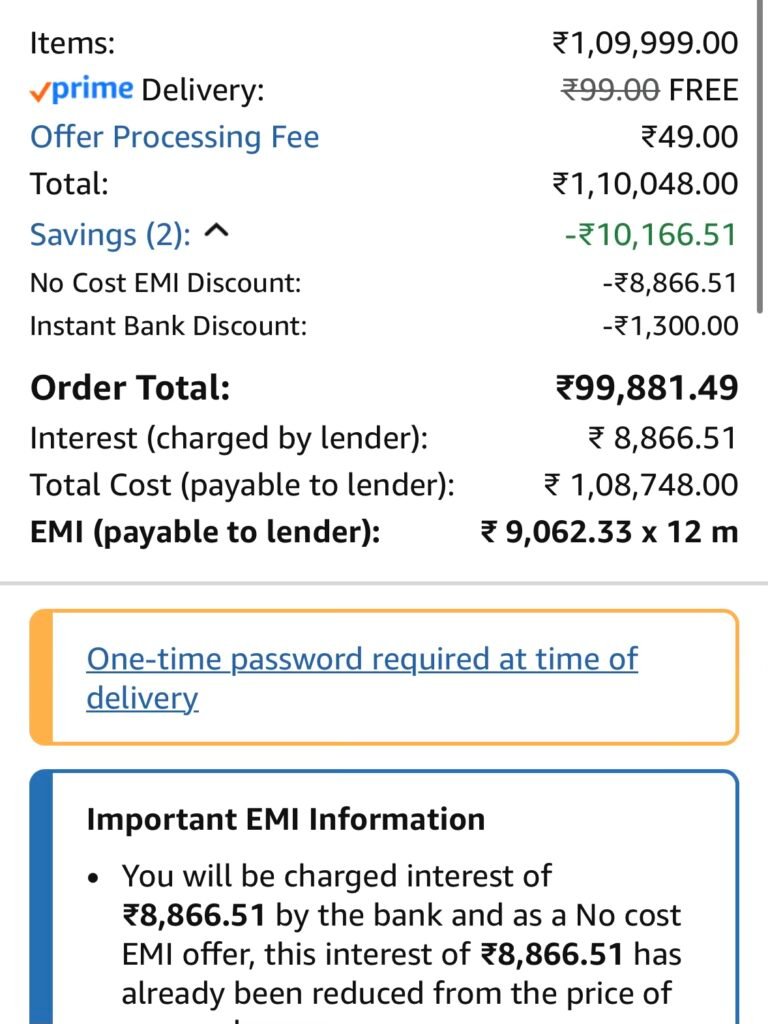Click the ₹49.00 processing fee amount
Image resolution: width=768 pixels, height=1024 pixels.
point(689,137)
